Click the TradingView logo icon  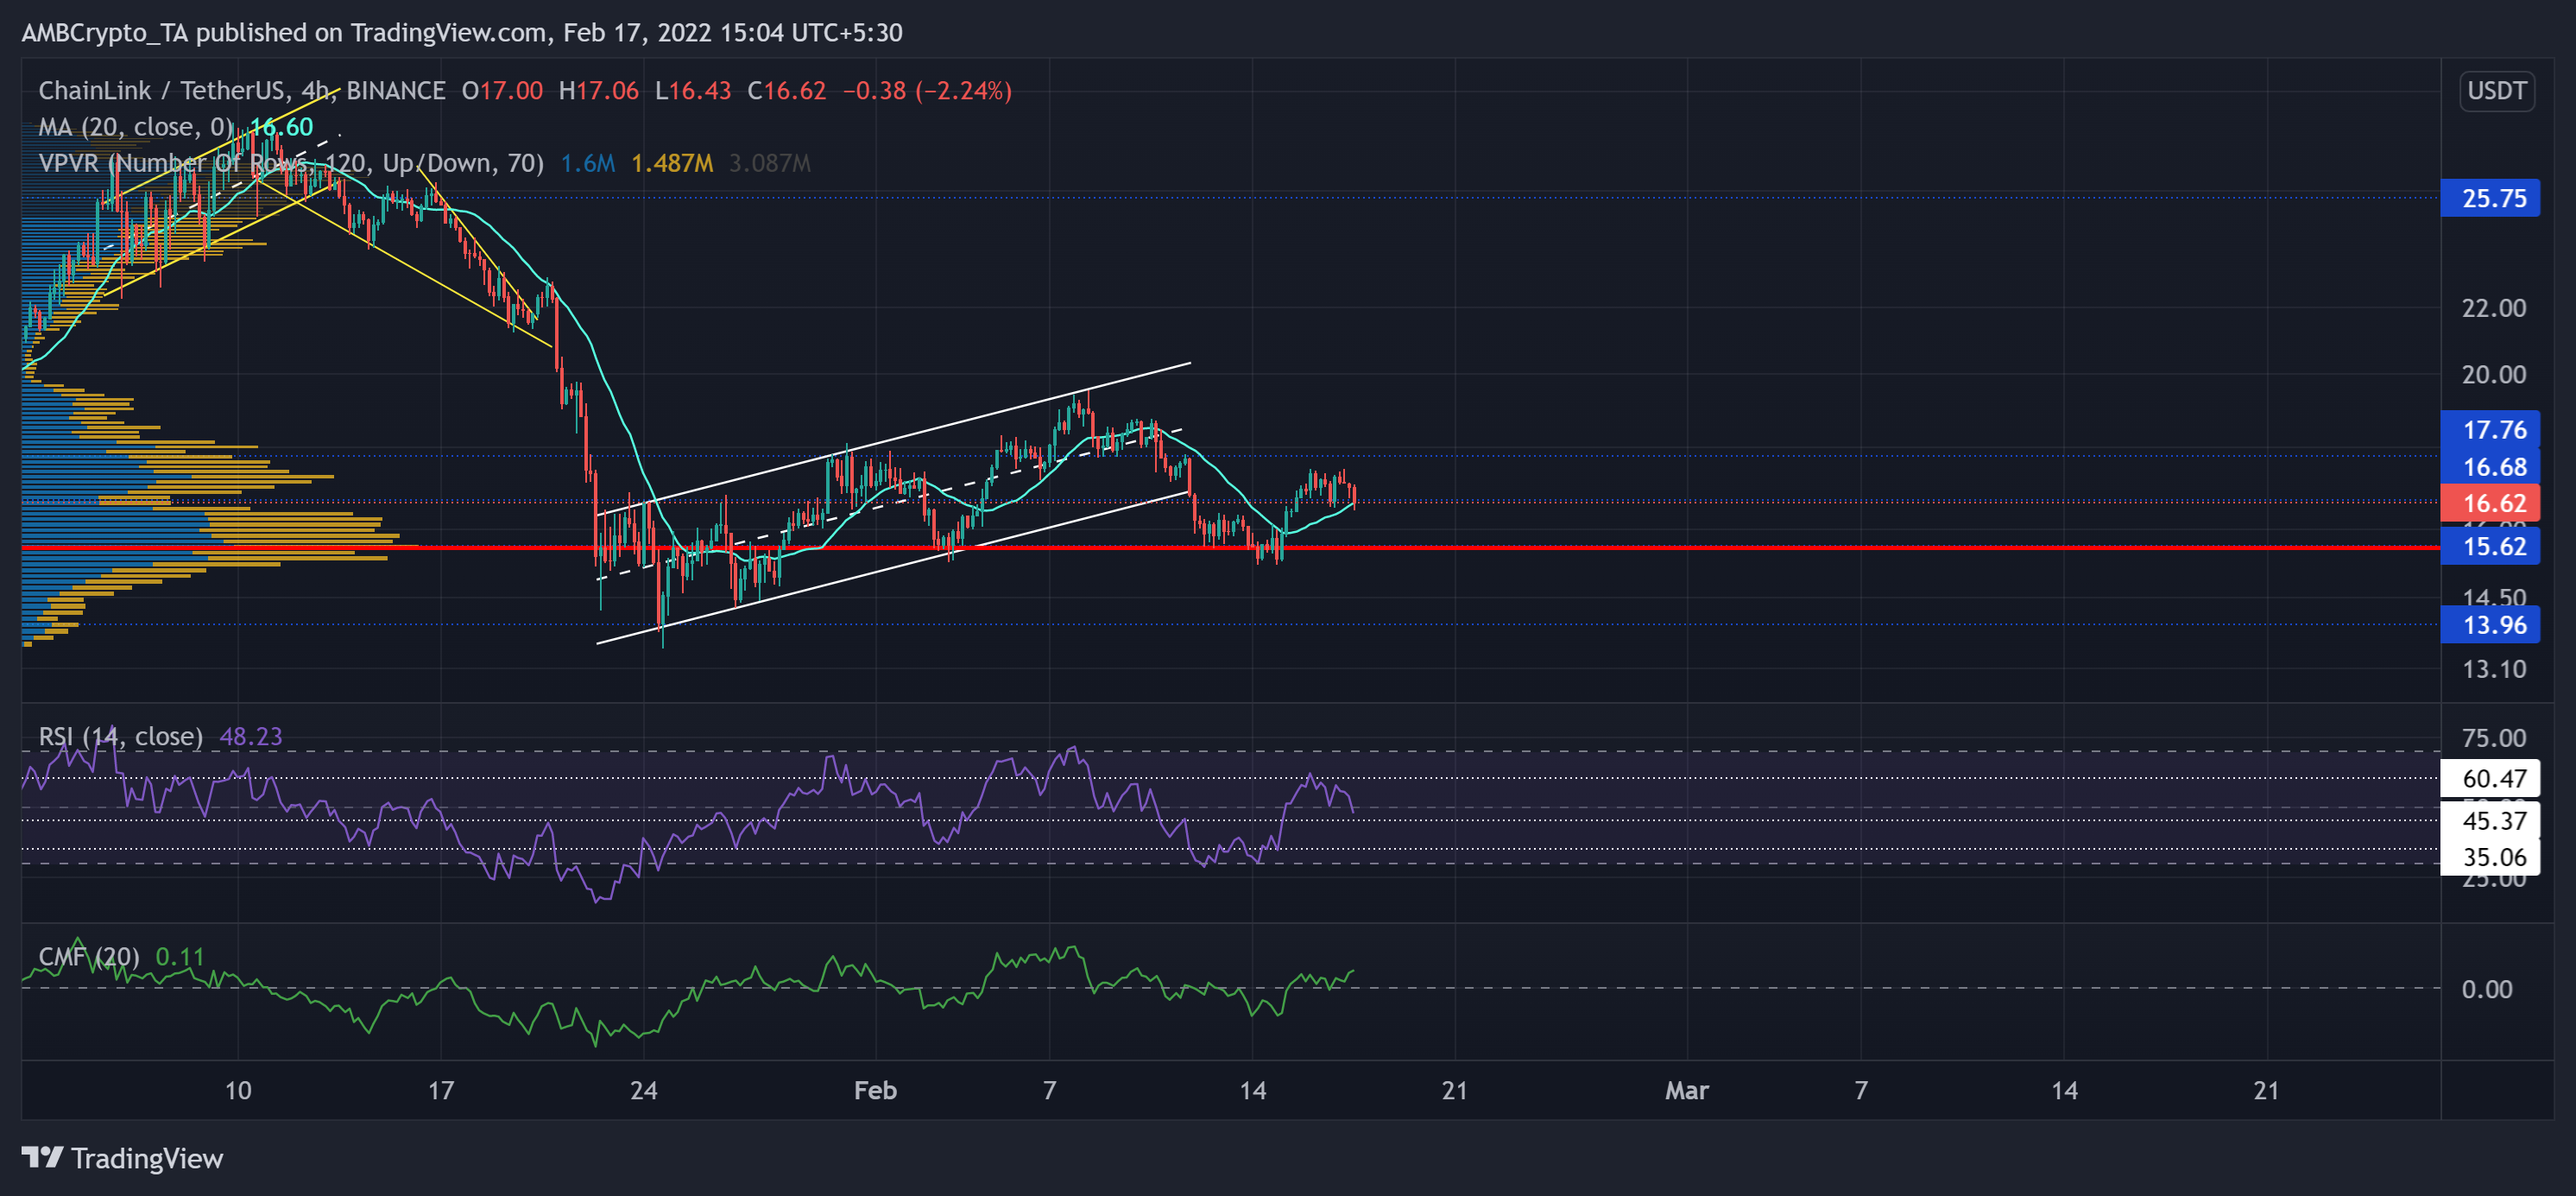click(42, 1157)
